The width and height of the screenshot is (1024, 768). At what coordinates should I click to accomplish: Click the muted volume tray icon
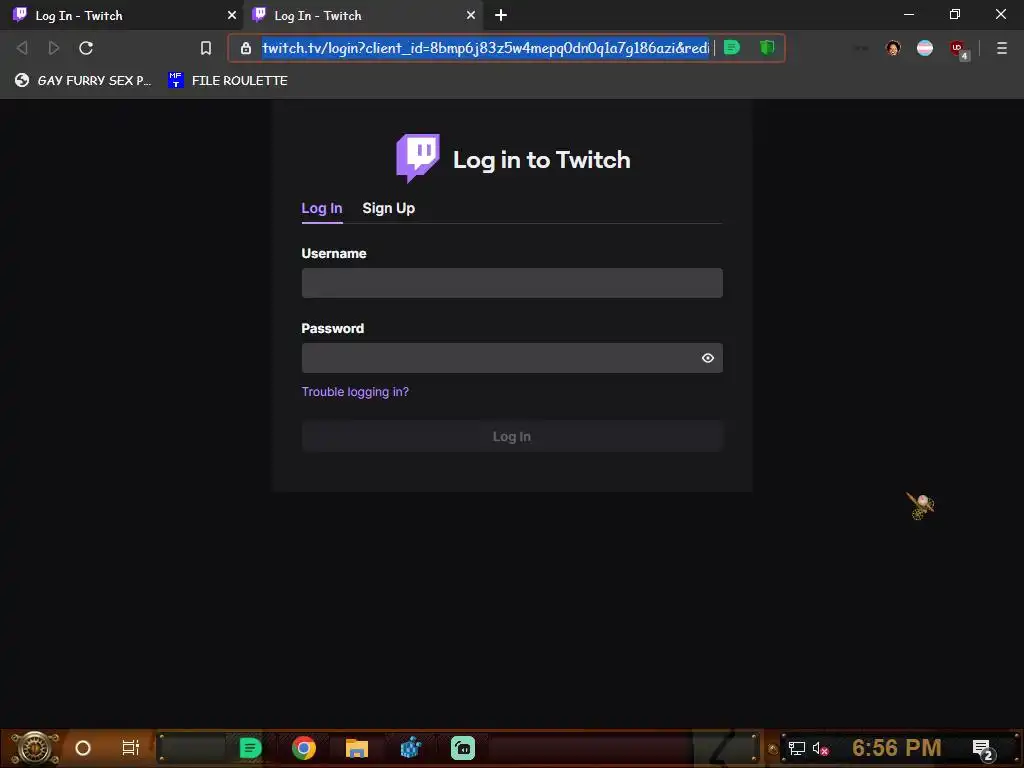click(x=820, y=748)
